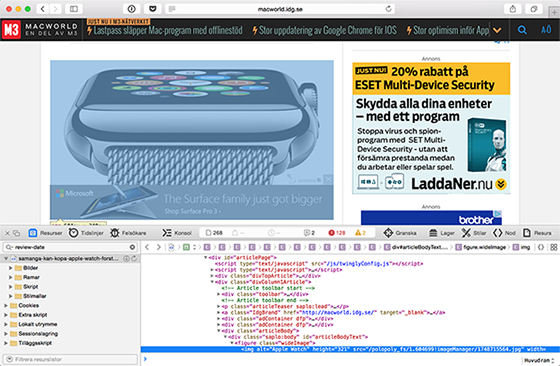Expand the Bilder folder

pyautogui.click(x=10, y=268)
